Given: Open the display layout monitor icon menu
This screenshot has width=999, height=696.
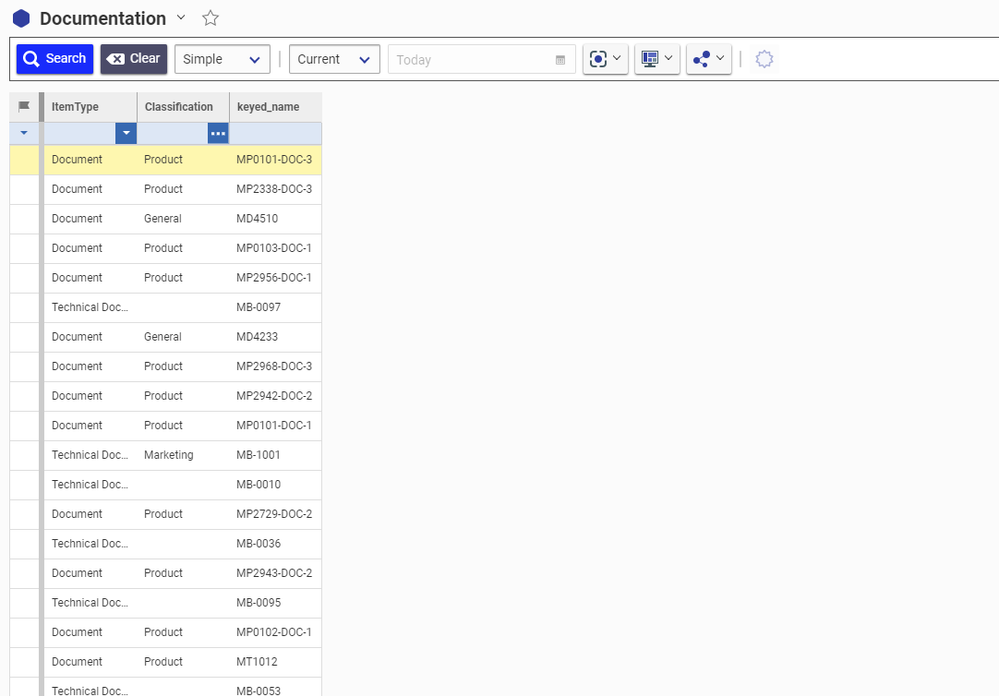Looking at the screenshot, I should 657,59.
